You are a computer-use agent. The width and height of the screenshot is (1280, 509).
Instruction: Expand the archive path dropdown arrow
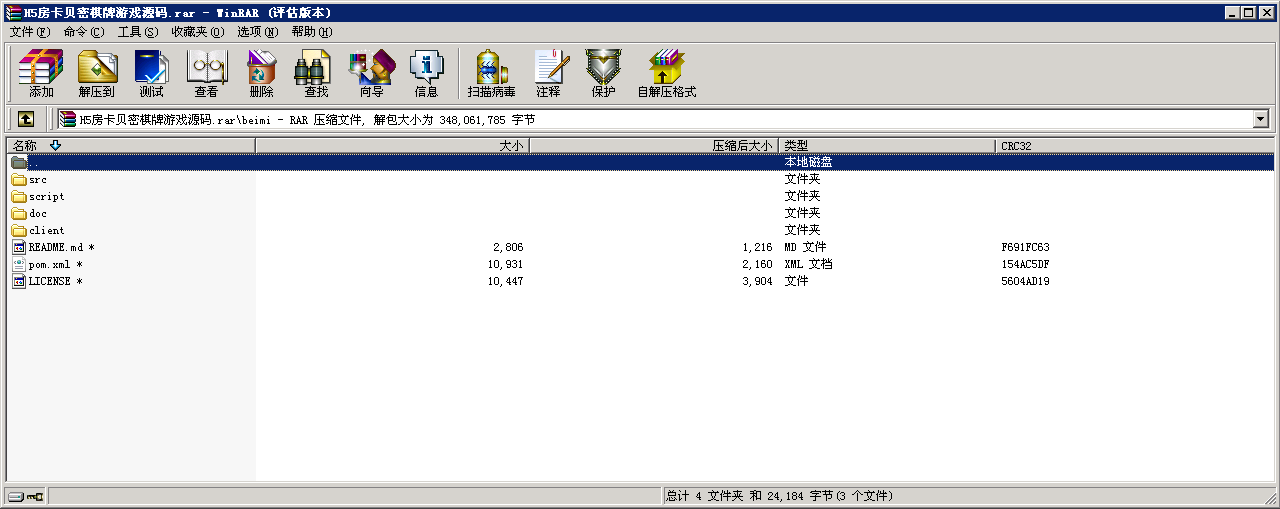point(1260,119)
